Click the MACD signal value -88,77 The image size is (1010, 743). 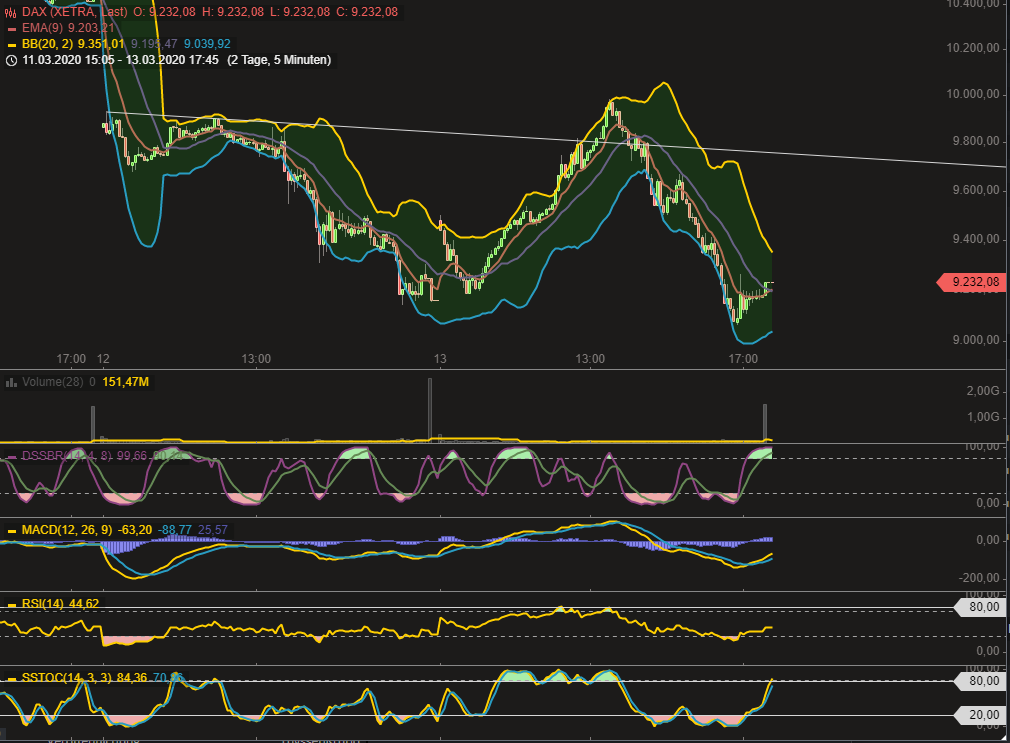(x=175, y=530)
